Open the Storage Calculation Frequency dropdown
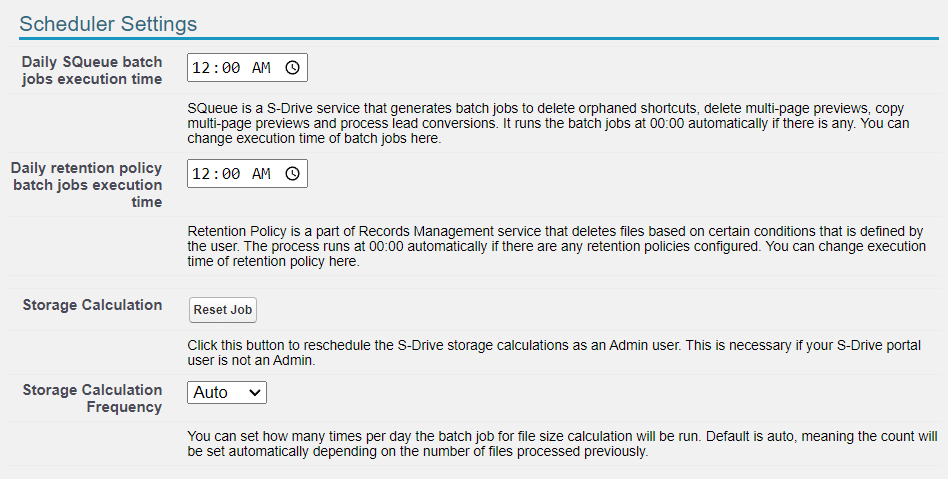This screenshot has width=948, height=479. point(226,393)
